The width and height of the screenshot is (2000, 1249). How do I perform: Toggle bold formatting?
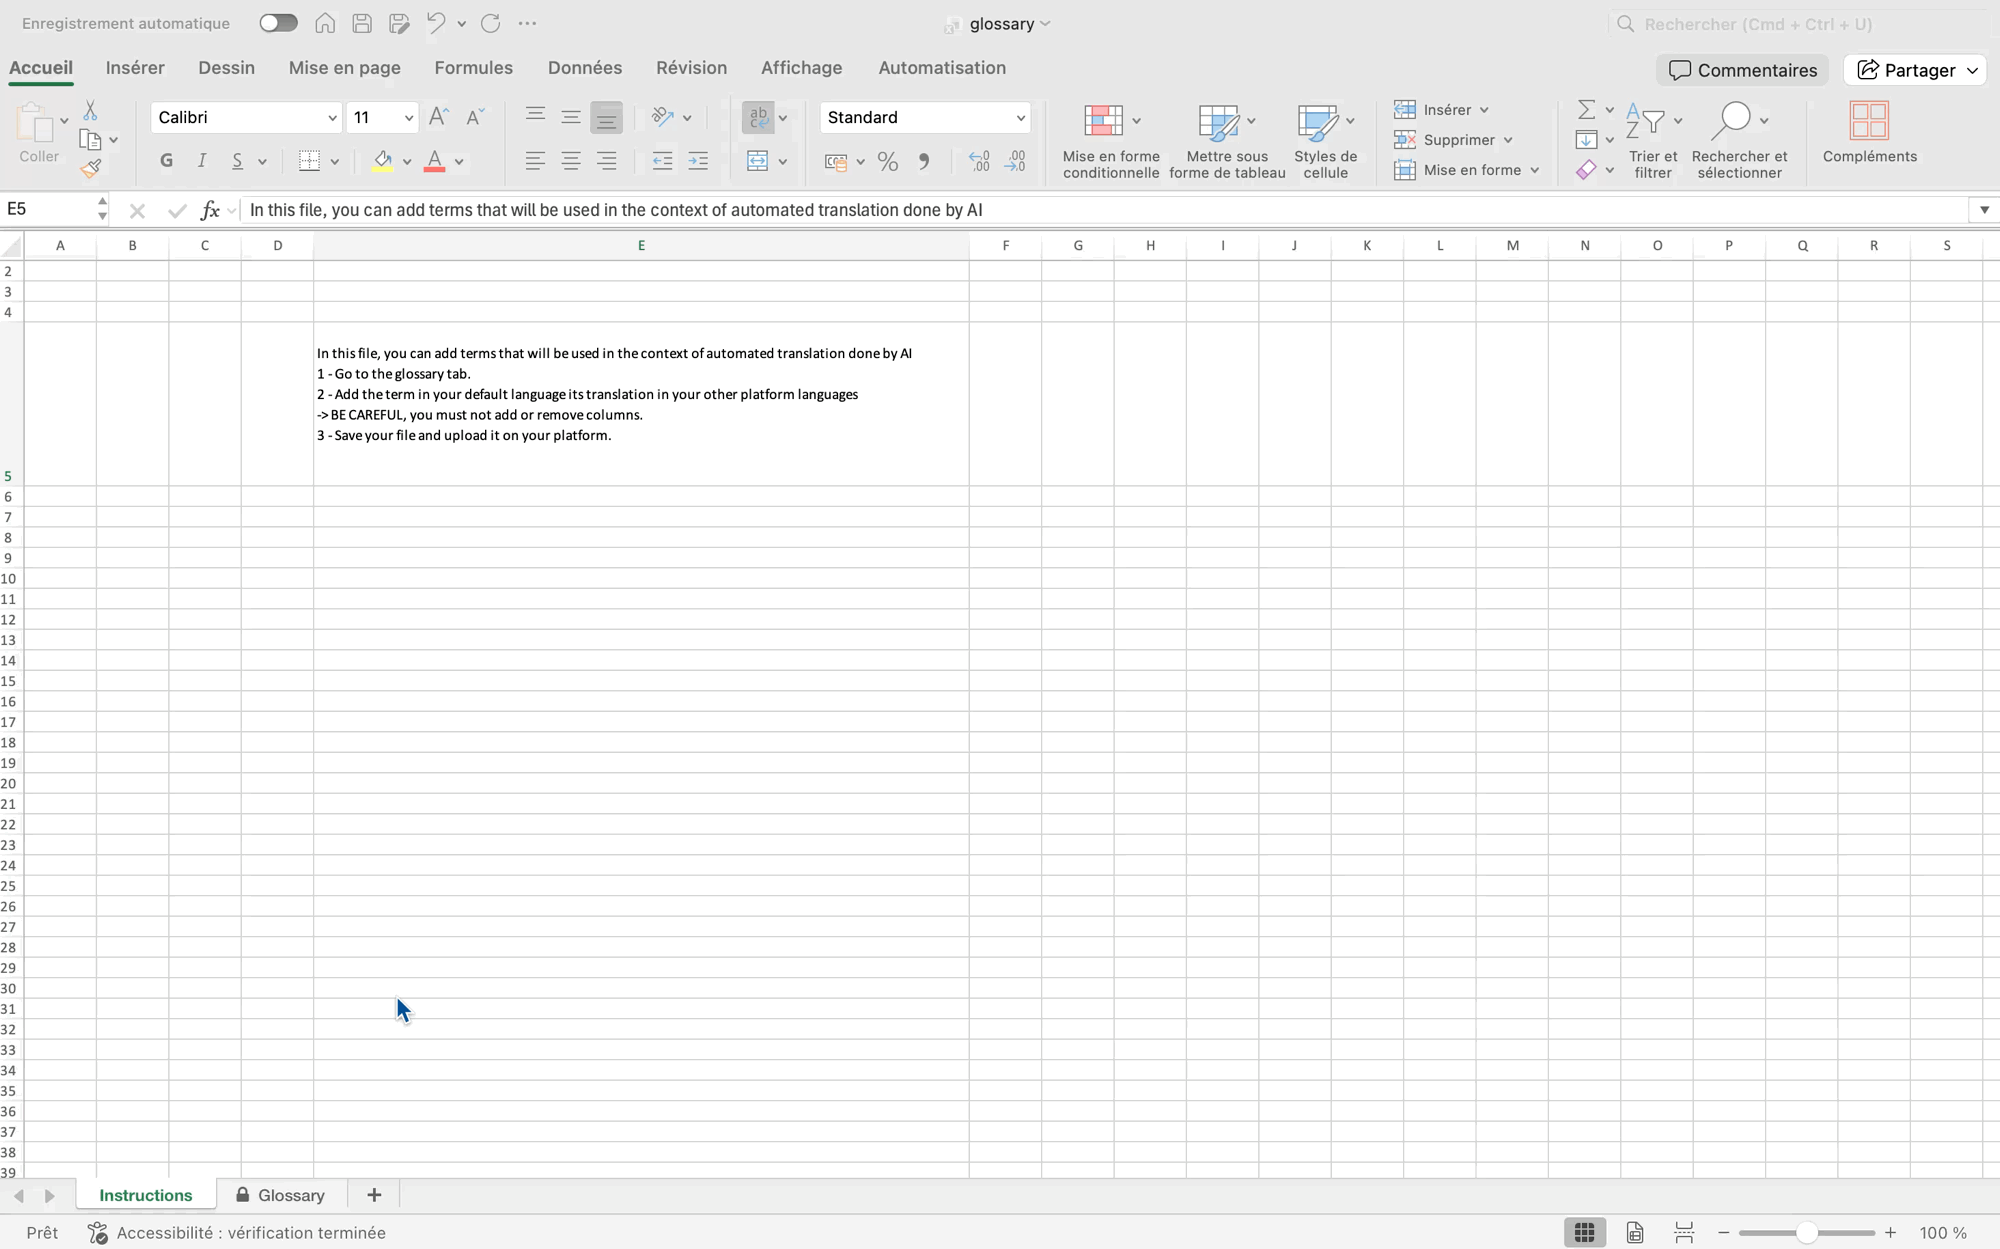pyautogui.click(x=166, y=161)
